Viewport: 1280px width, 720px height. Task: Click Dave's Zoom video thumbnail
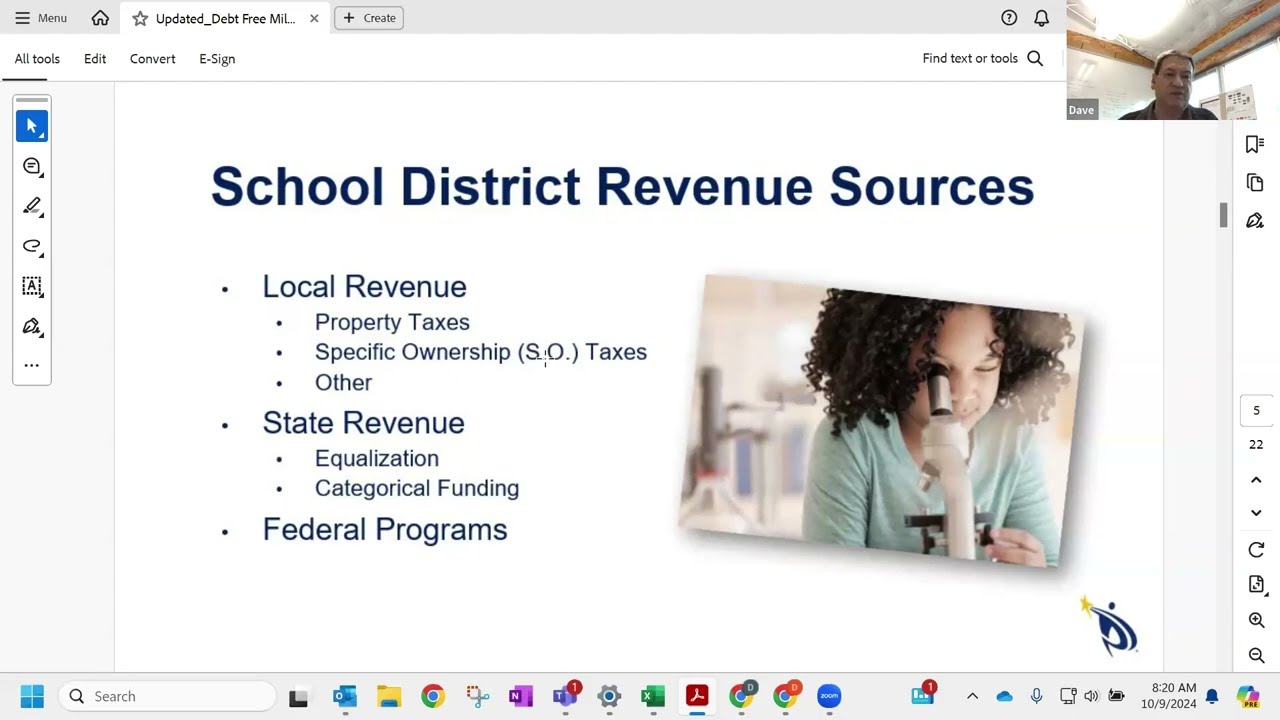1173,60
